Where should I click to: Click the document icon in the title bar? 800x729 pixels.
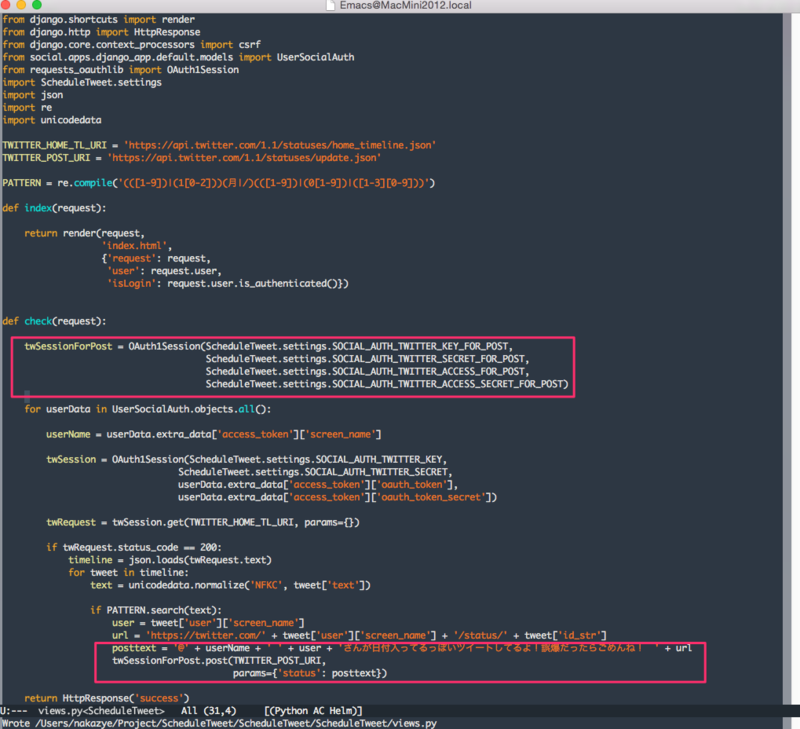[x=331, y=6]
